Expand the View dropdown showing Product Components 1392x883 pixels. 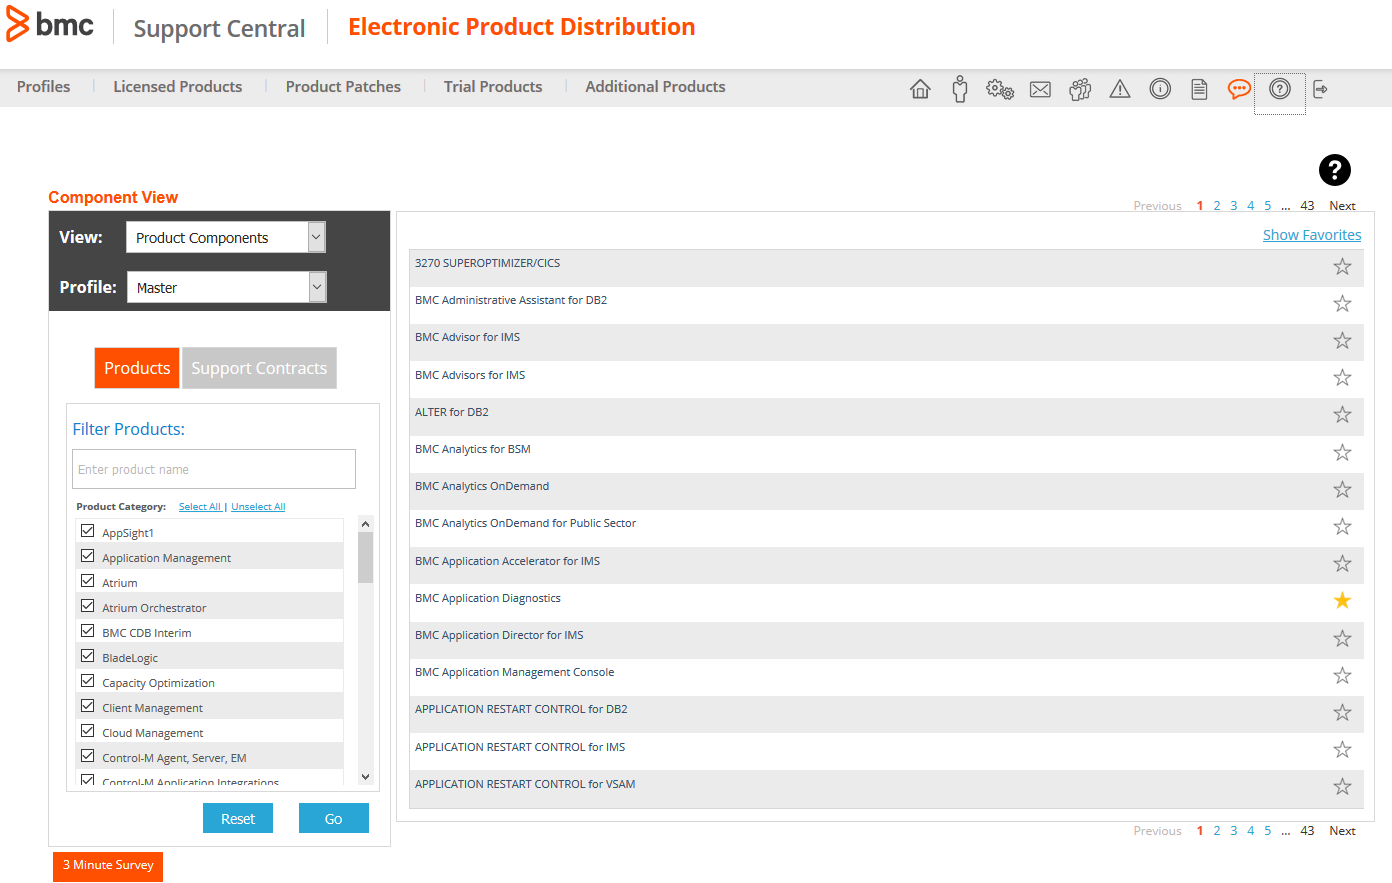coord(225,237)
